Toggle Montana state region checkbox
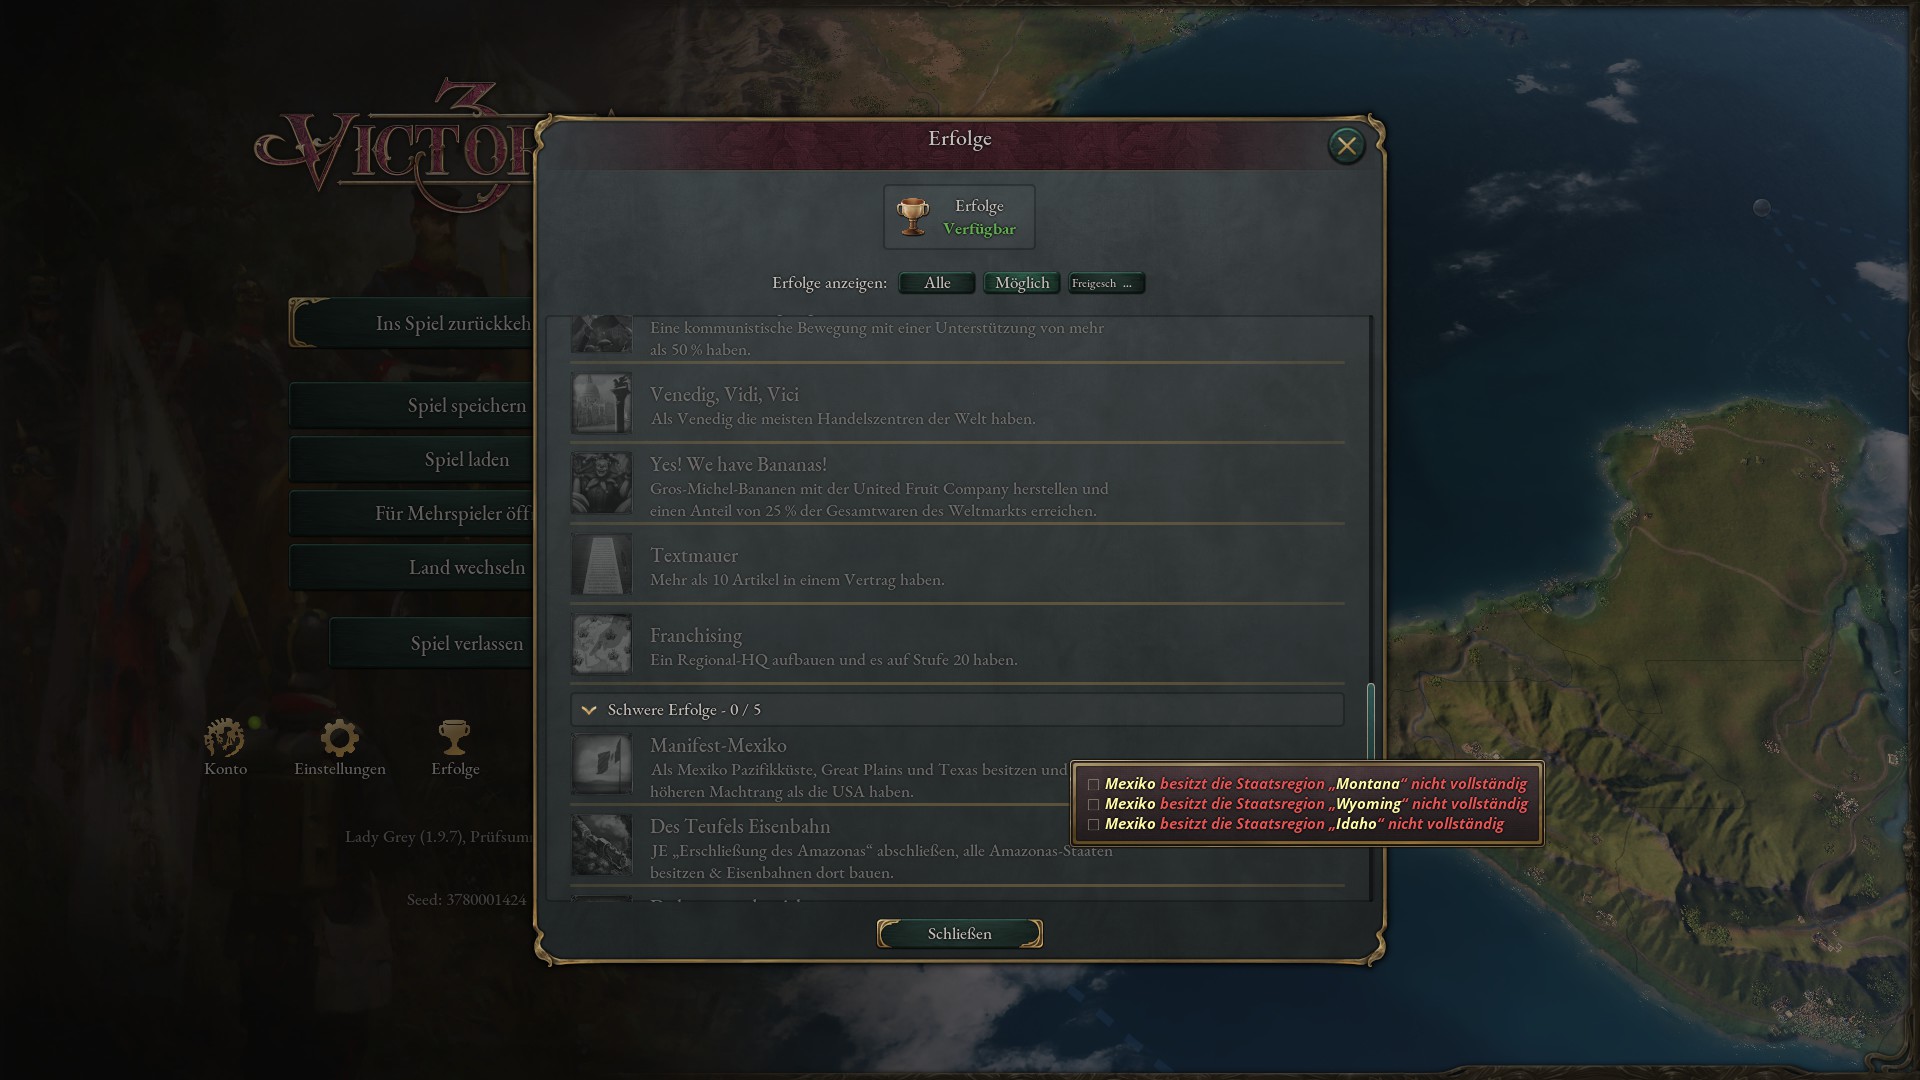 1093,785
